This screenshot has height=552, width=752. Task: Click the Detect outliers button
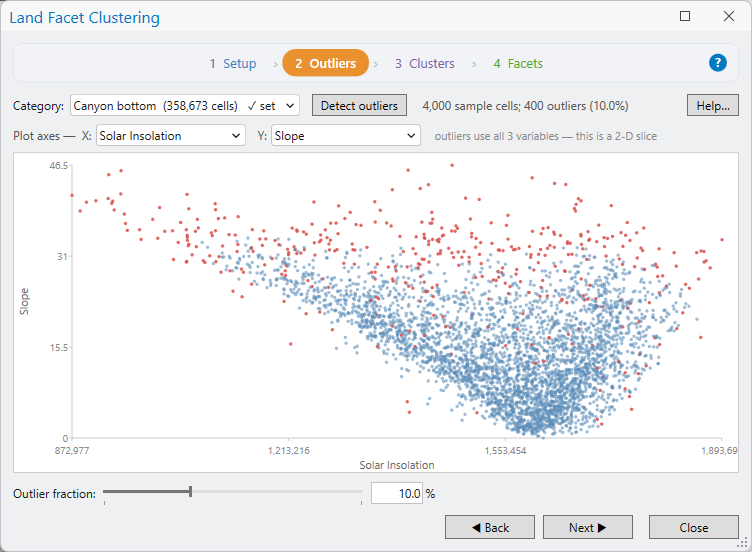click(359, 106)
